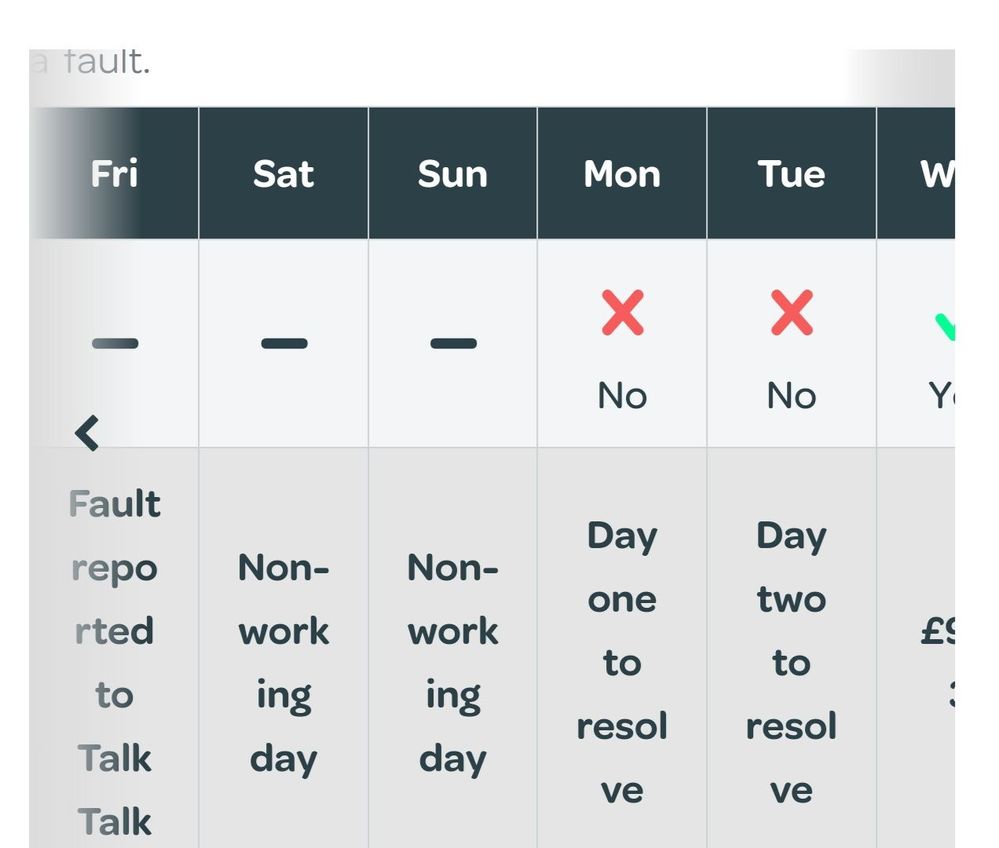Click Saturday's 'Non-working day' cell
Viewport: 999px width, 848px height.
point(284,648)
